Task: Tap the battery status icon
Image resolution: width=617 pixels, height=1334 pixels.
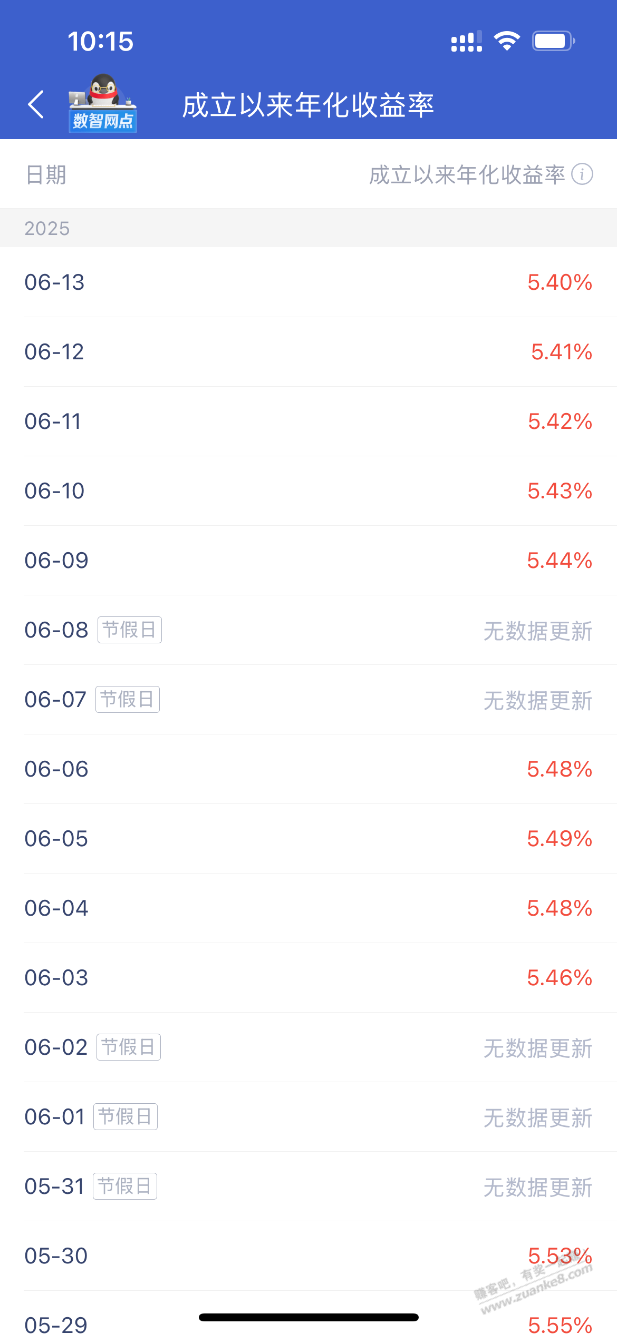Action: point(553,41)
